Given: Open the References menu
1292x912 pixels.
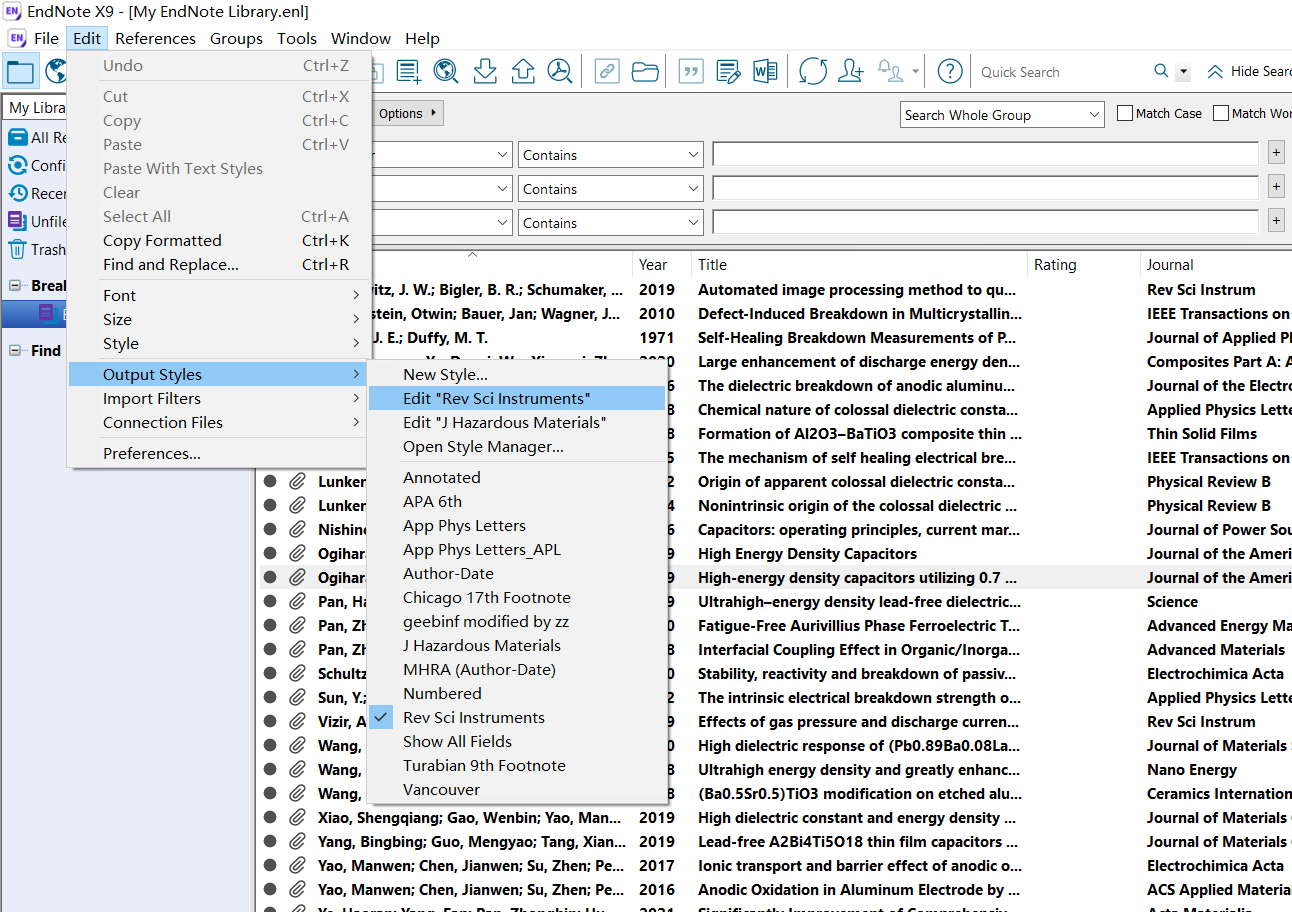Looking at the screenshot, I should 155,38.
